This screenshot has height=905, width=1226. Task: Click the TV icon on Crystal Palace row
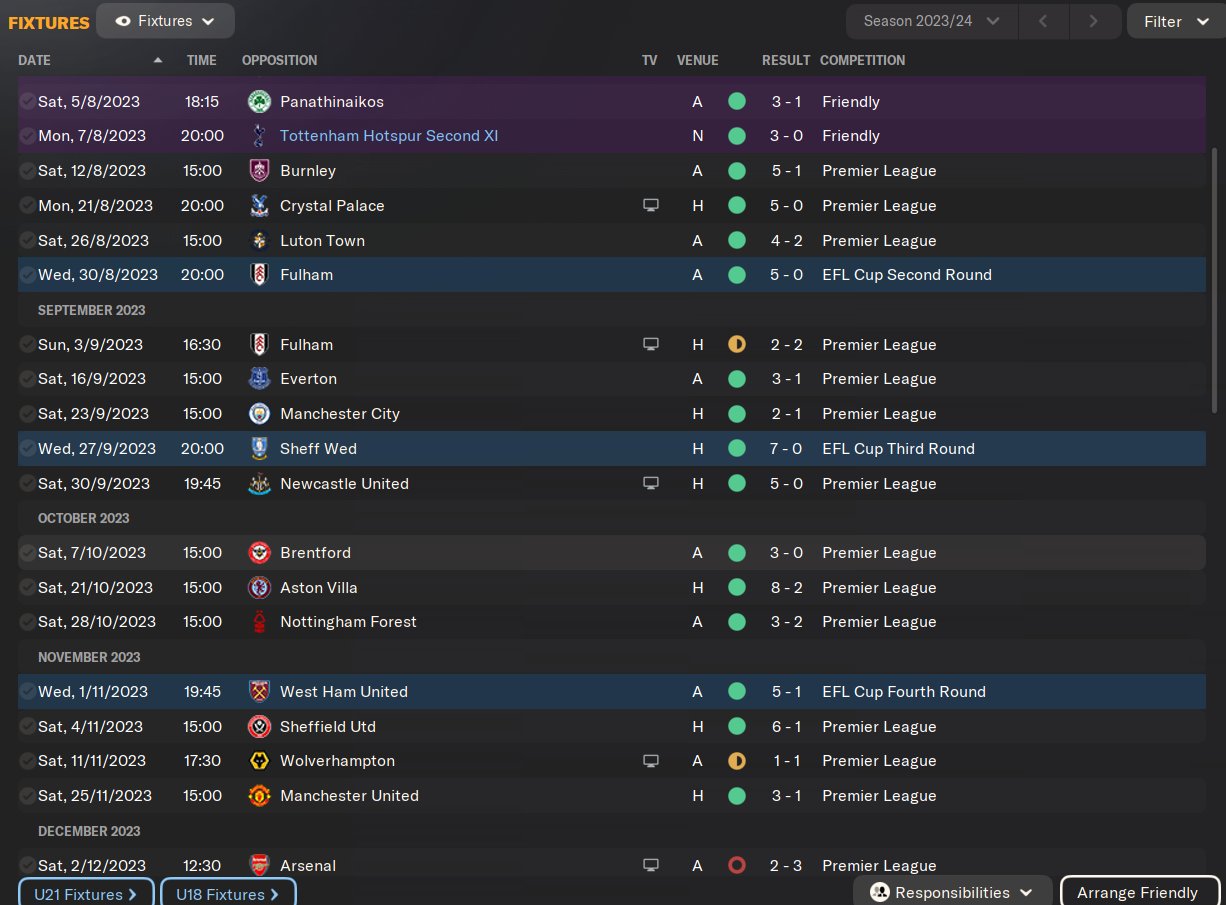[651, 205]
